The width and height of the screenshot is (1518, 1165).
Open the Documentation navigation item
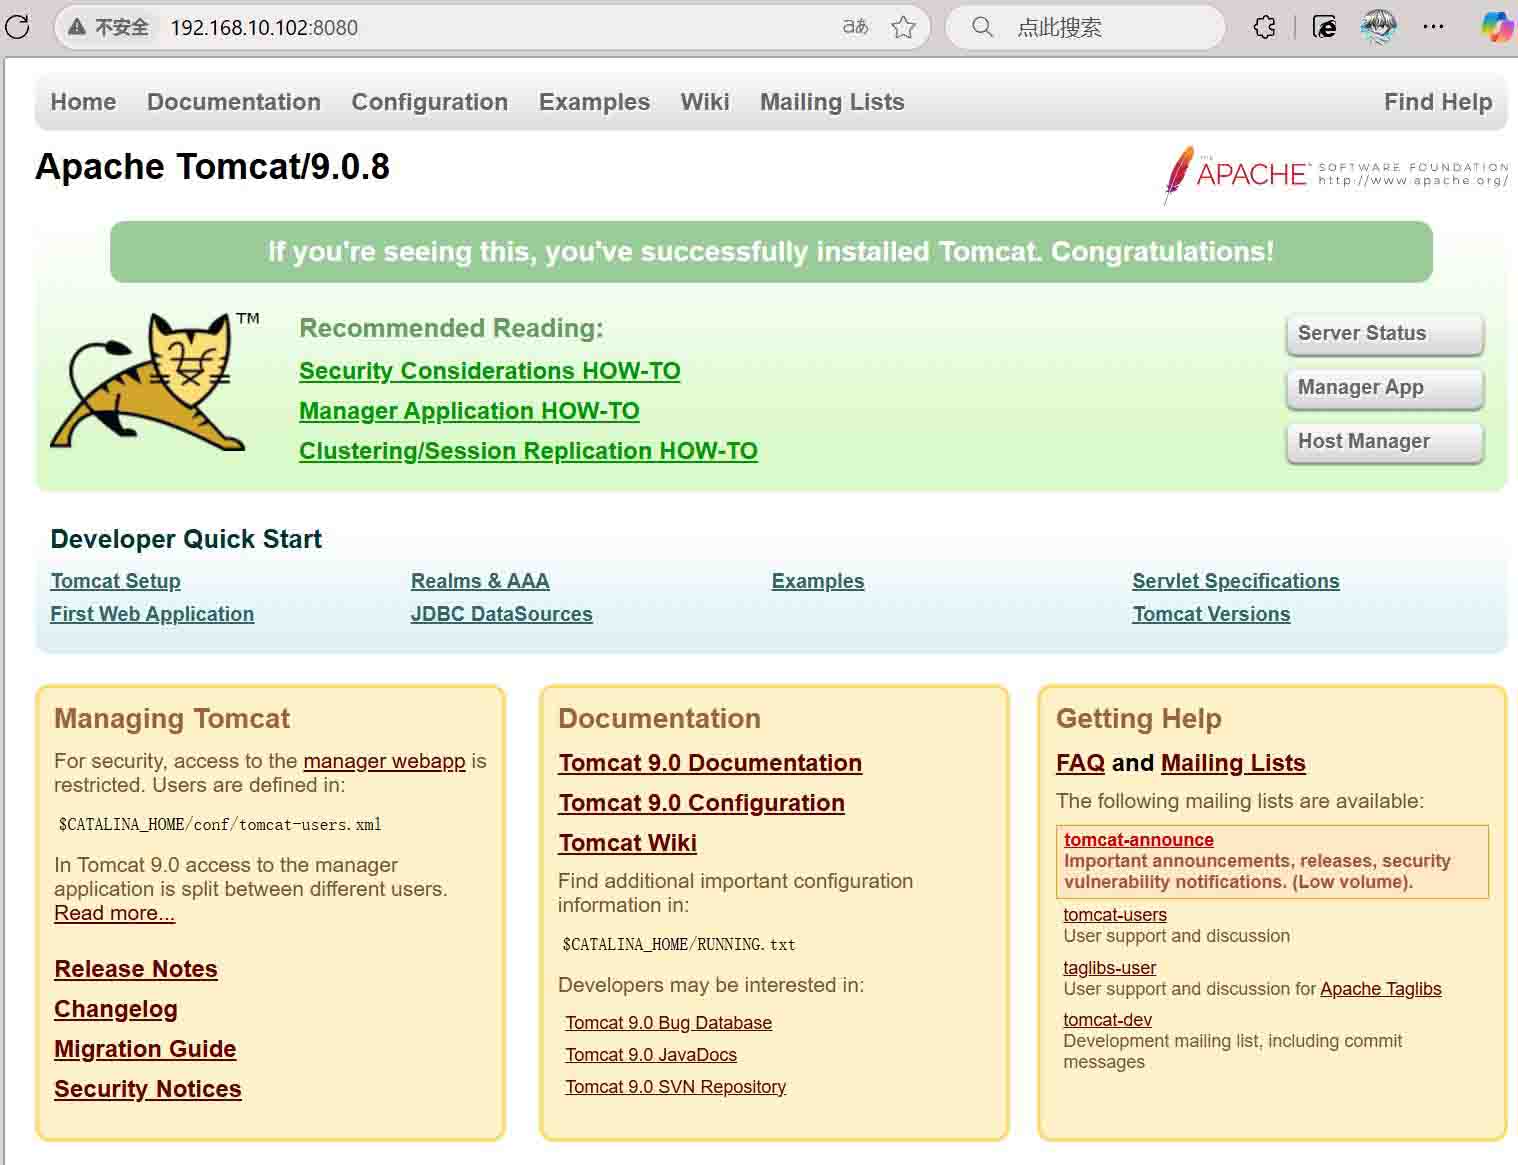point(234,102)
